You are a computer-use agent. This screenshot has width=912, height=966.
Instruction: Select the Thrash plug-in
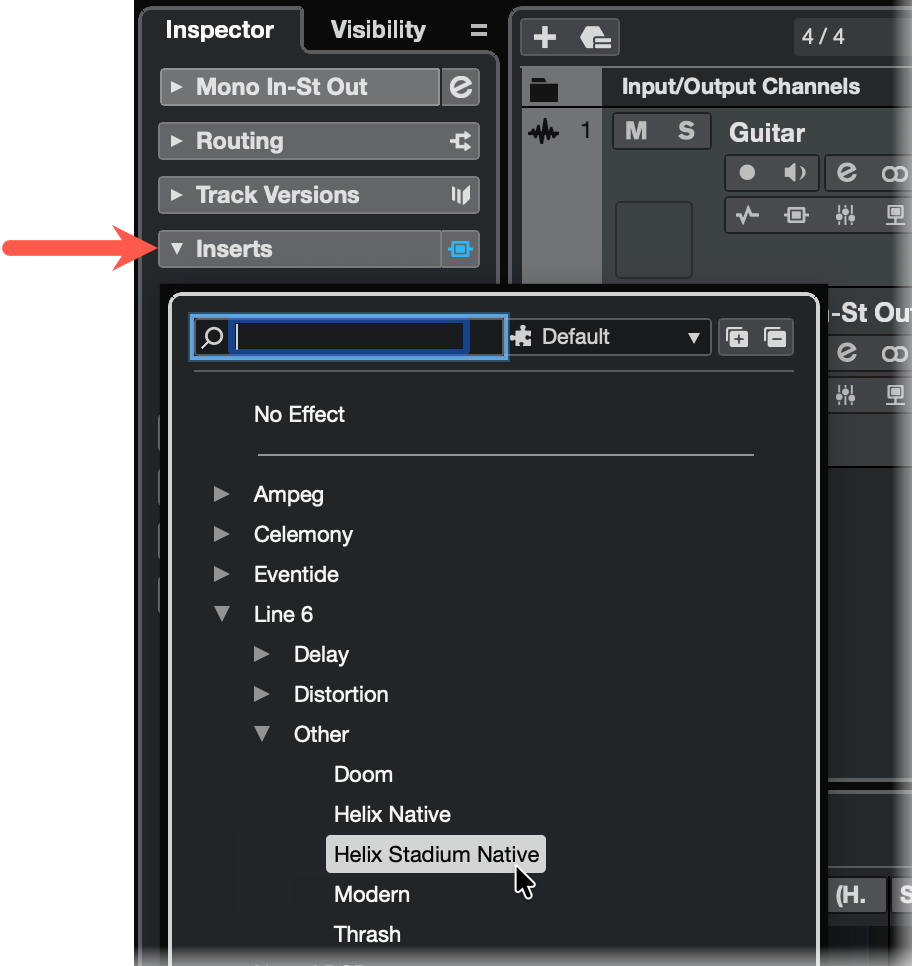pos(367,935)
